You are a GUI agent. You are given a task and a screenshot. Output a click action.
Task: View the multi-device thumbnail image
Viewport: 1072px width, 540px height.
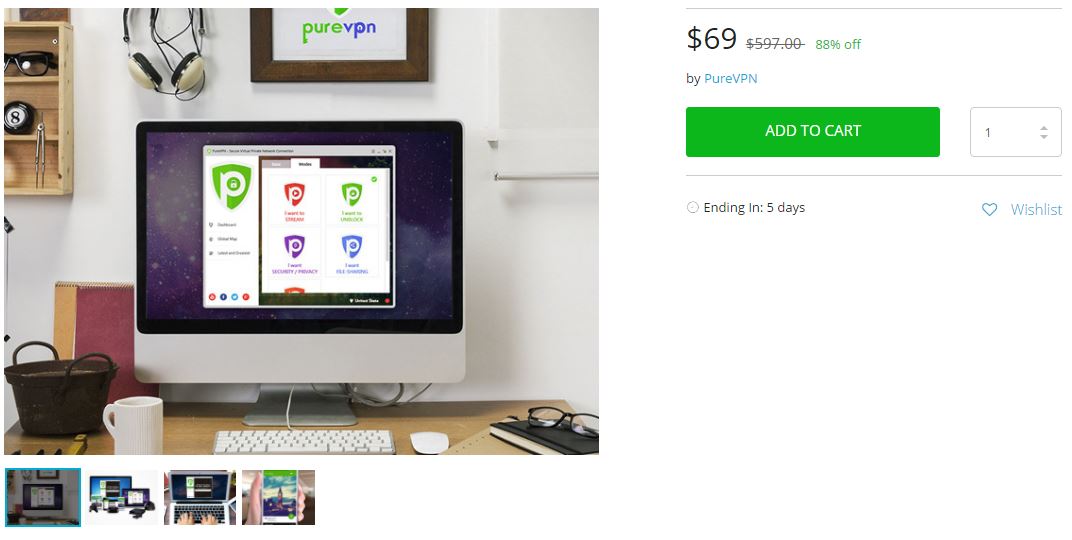(x=121, y=497)
